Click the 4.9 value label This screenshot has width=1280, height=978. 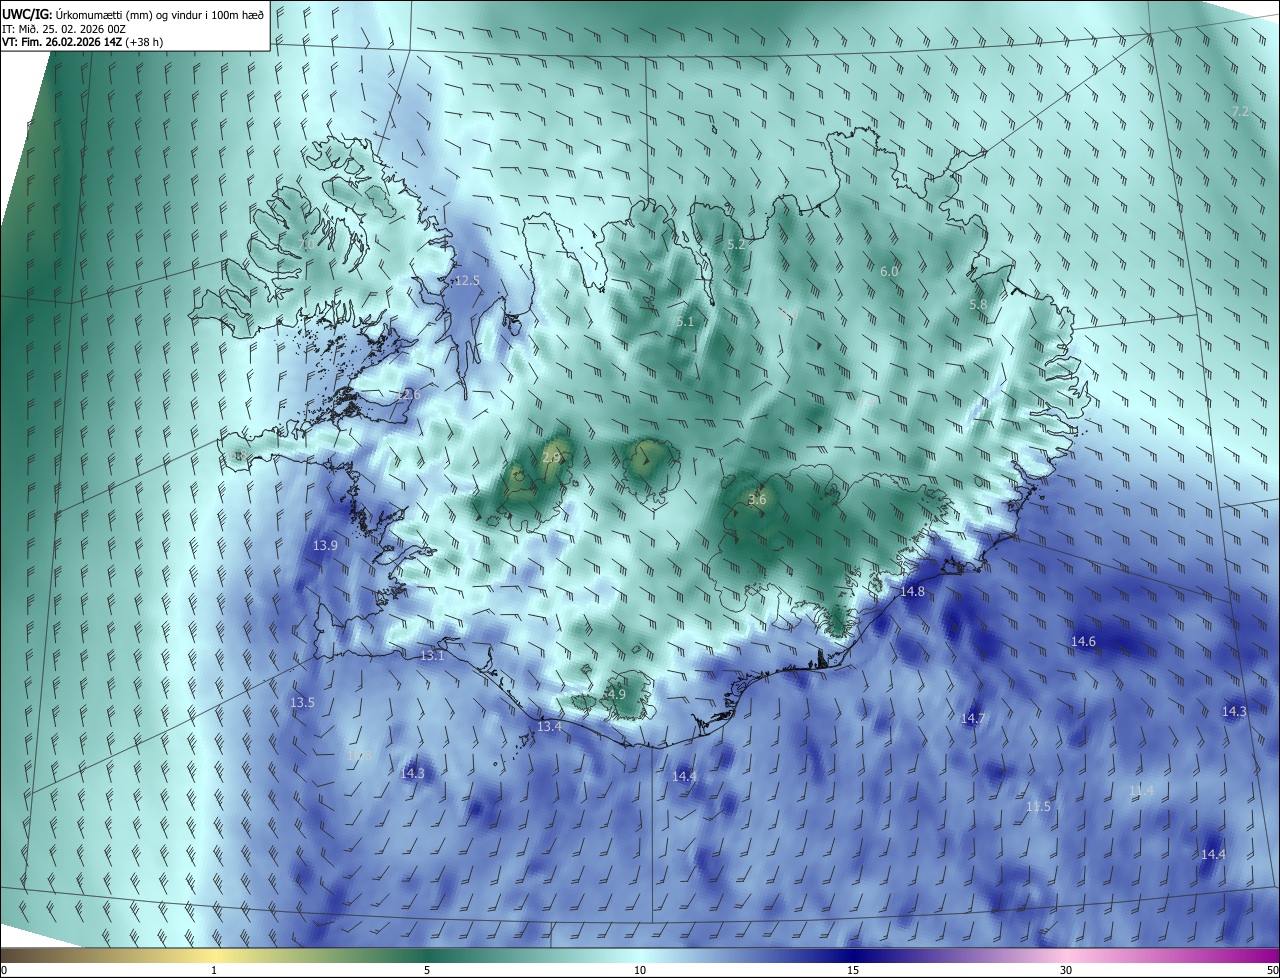[617, 695]
